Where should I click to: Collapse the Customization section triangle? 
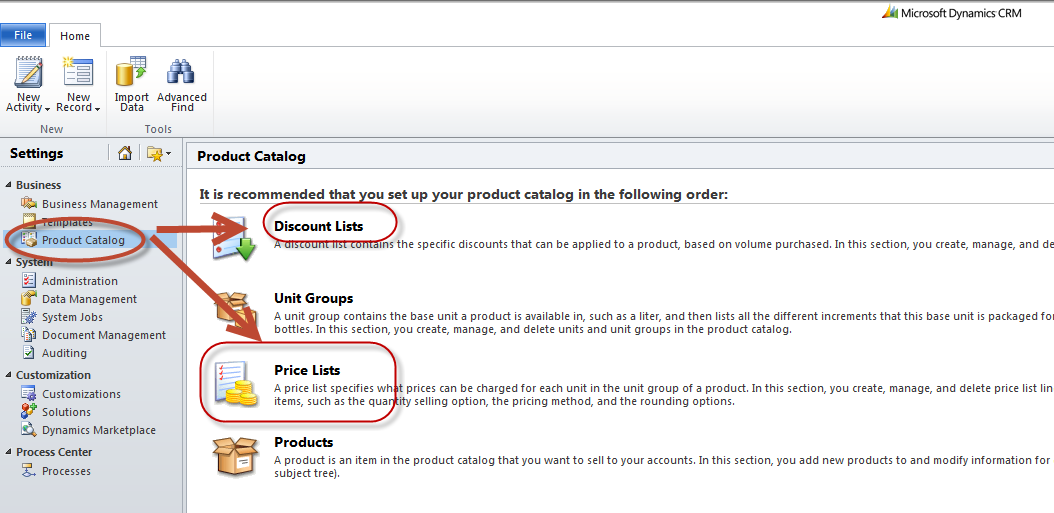(x=9, y=375)
